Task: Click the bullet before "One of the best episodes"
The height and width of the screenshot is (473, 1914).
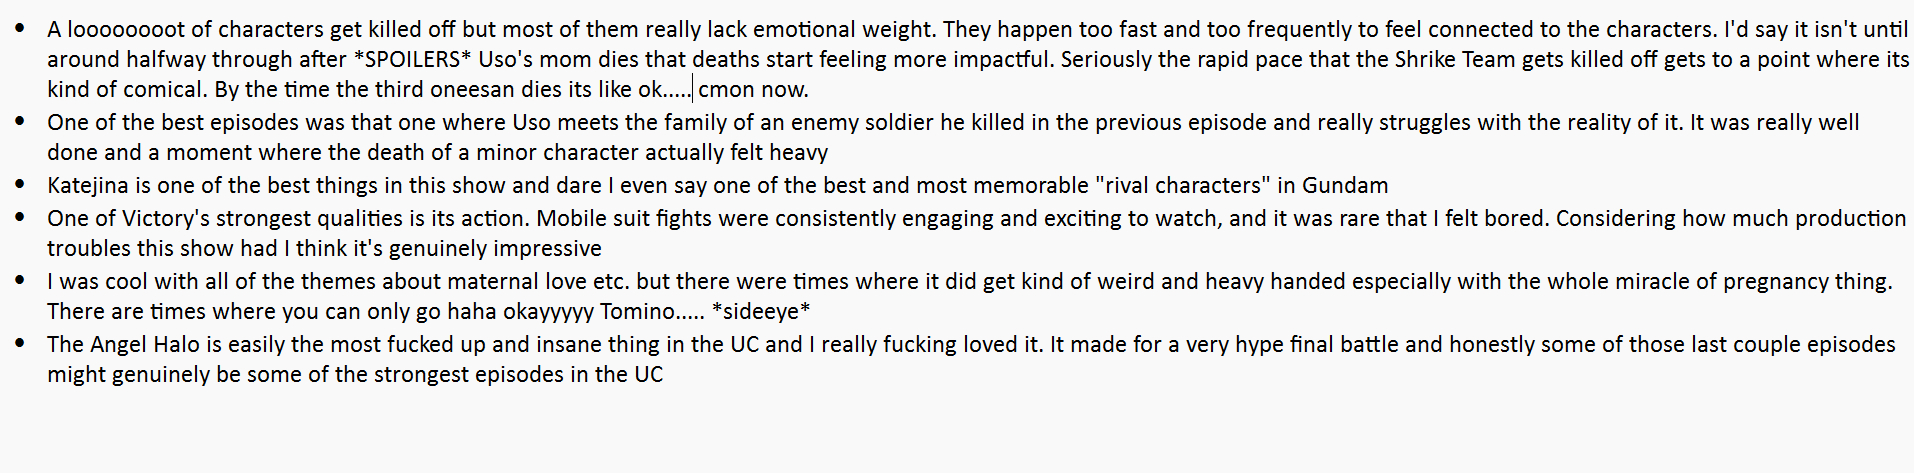Action: (x=20, y=121)
